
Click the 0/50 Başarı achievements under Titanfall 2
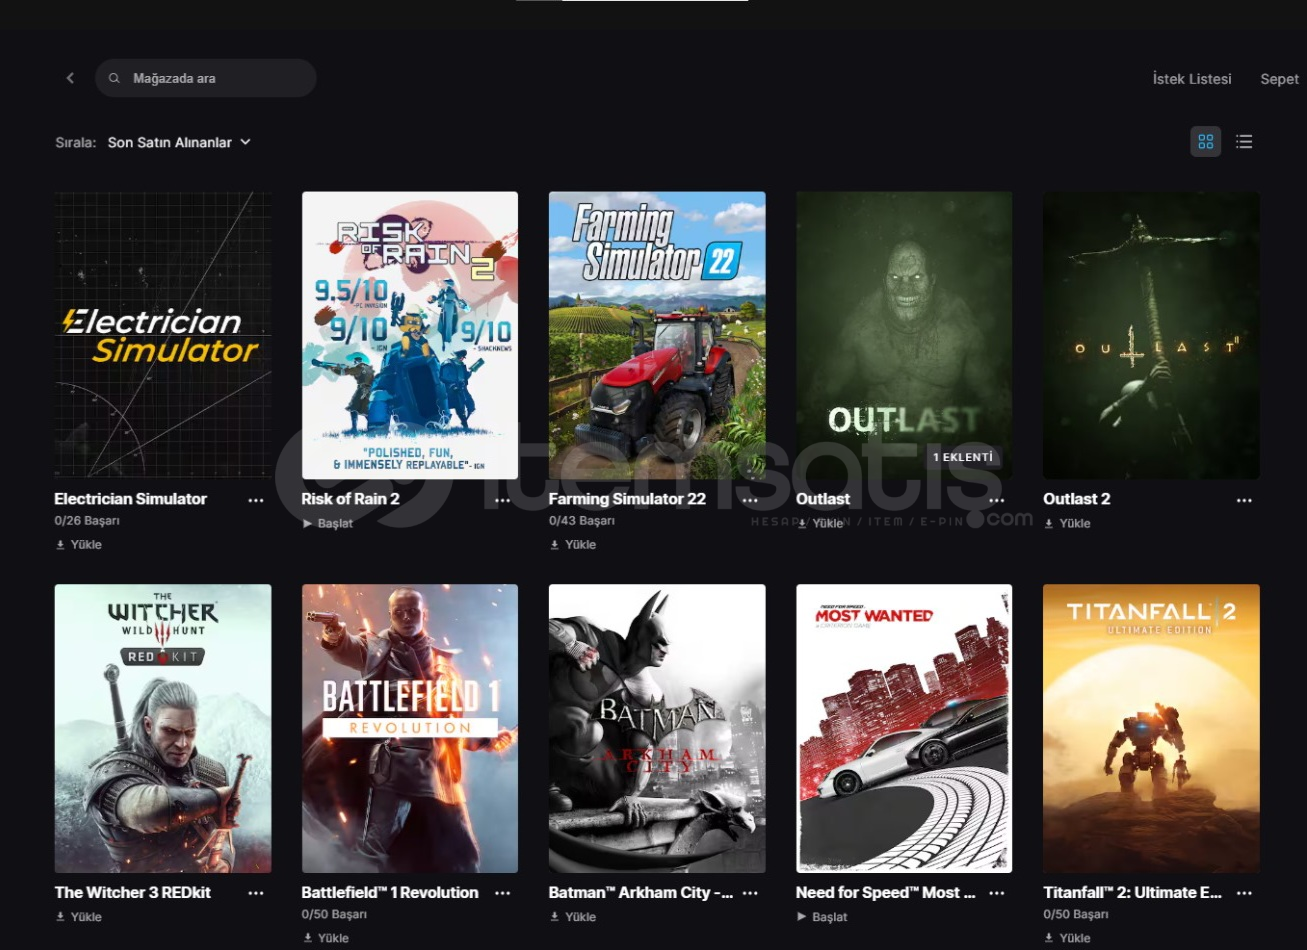point(1076,914)
